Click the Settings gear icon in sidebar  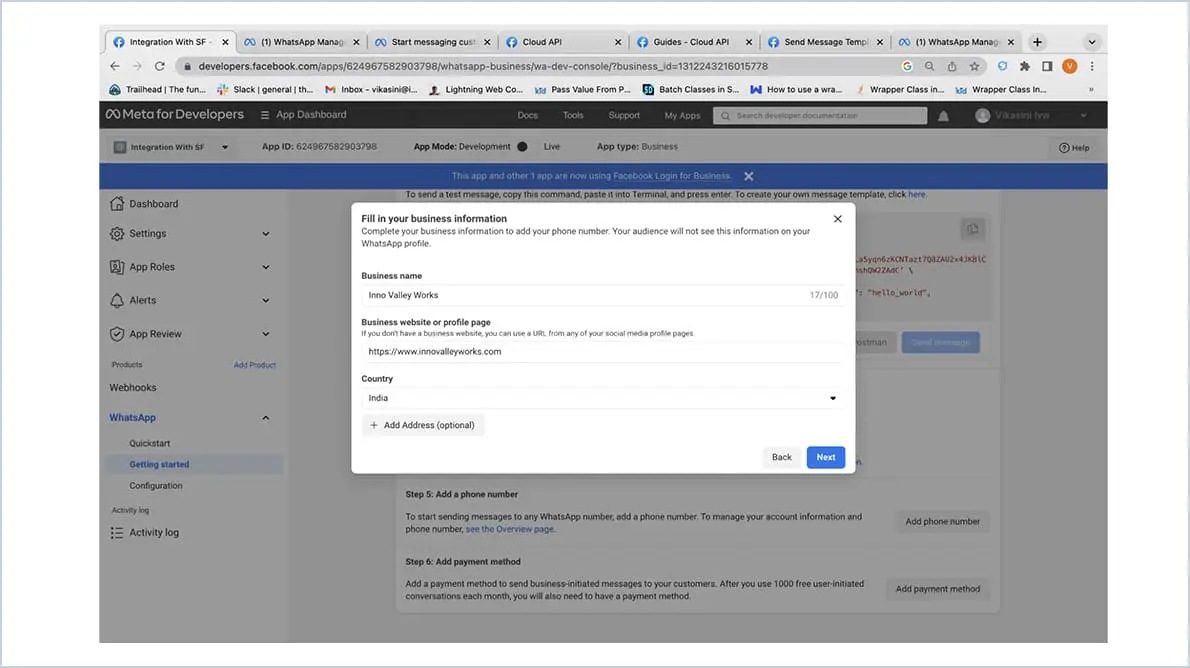tap(117, 234)
